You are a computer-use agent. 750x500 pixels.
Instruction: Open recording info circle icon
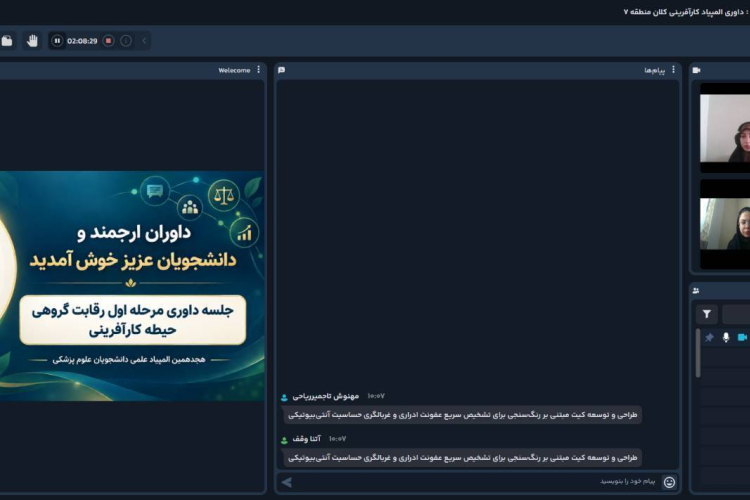pyautogui.click(x=126, y=41)
